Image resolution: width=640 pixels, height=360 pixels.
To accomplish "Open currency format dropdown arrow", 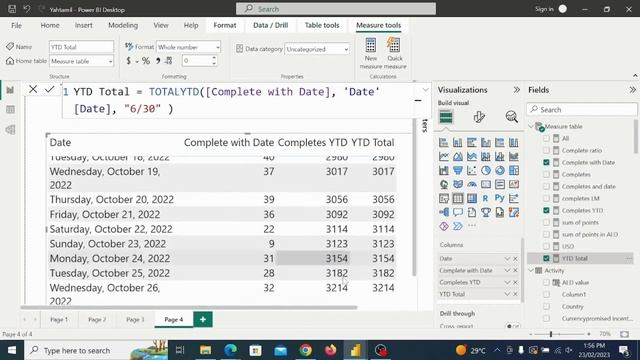I will [x=137, y=61].
